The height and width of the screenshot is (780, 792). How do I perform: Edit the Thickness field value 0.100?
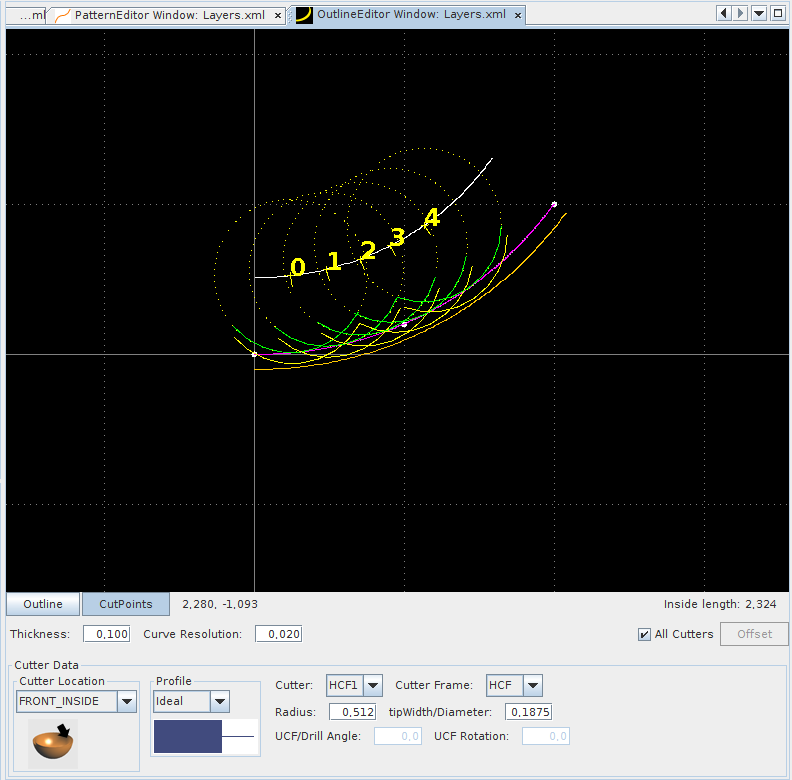107,634
